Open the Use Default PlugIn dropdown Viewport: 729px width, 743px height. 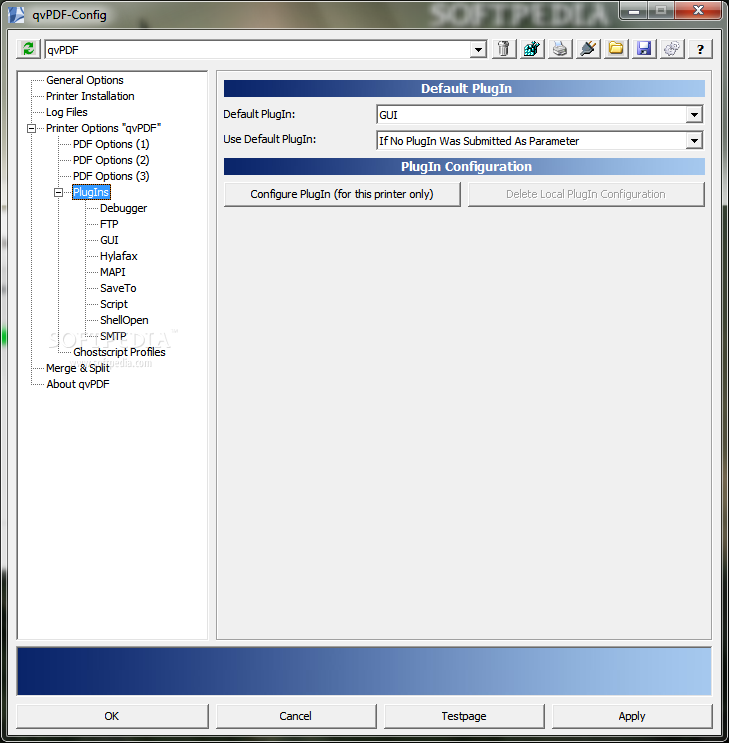click(694, 141)
